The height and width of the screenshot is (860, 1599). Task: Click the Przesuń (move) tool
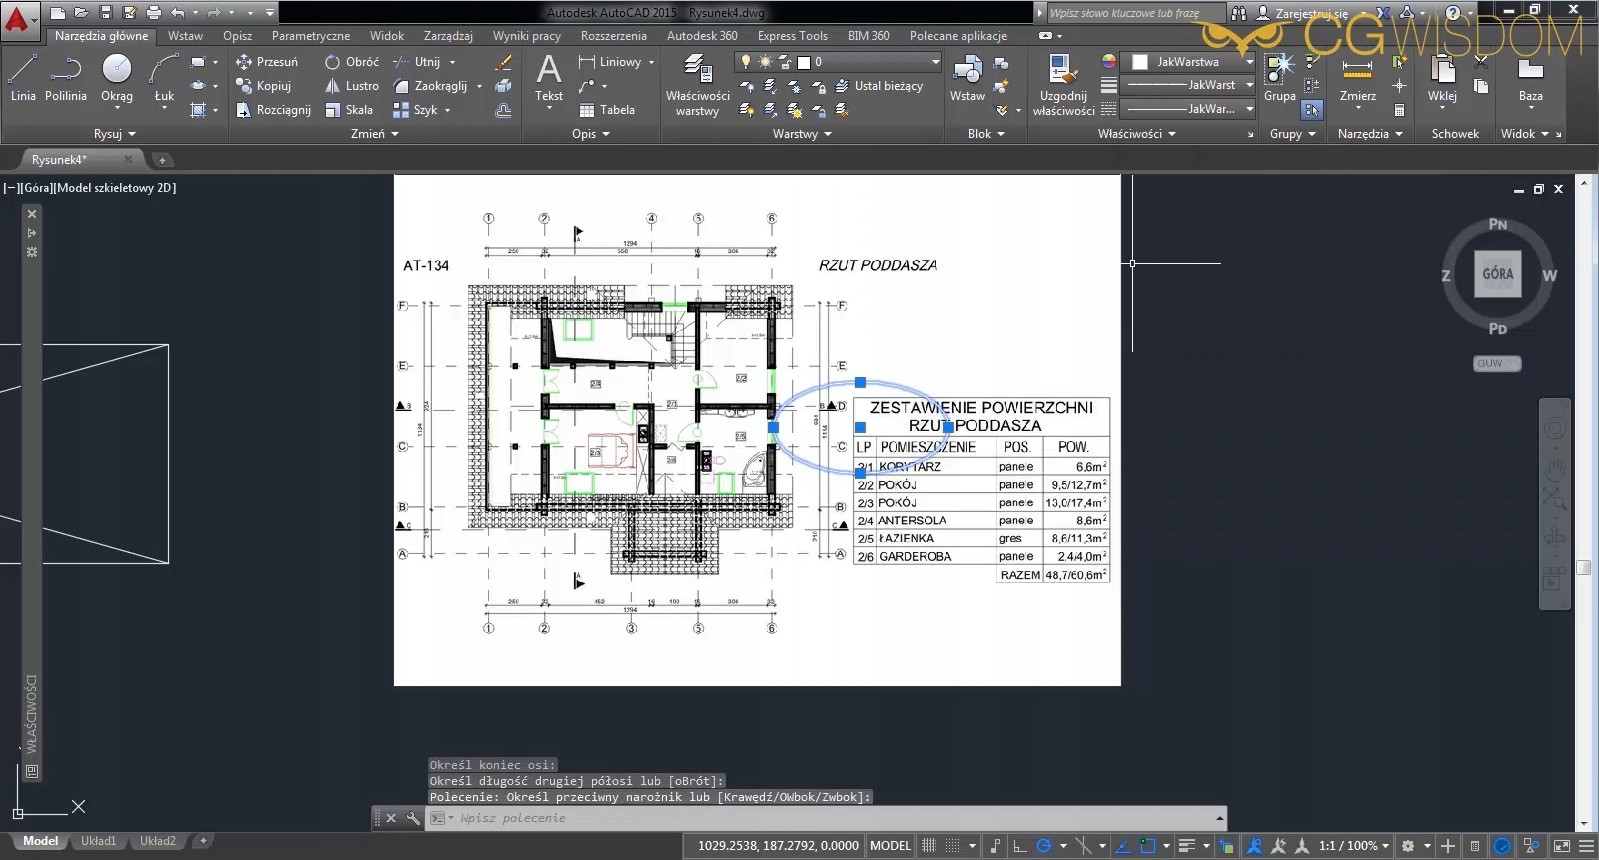(x=267, y=62)
